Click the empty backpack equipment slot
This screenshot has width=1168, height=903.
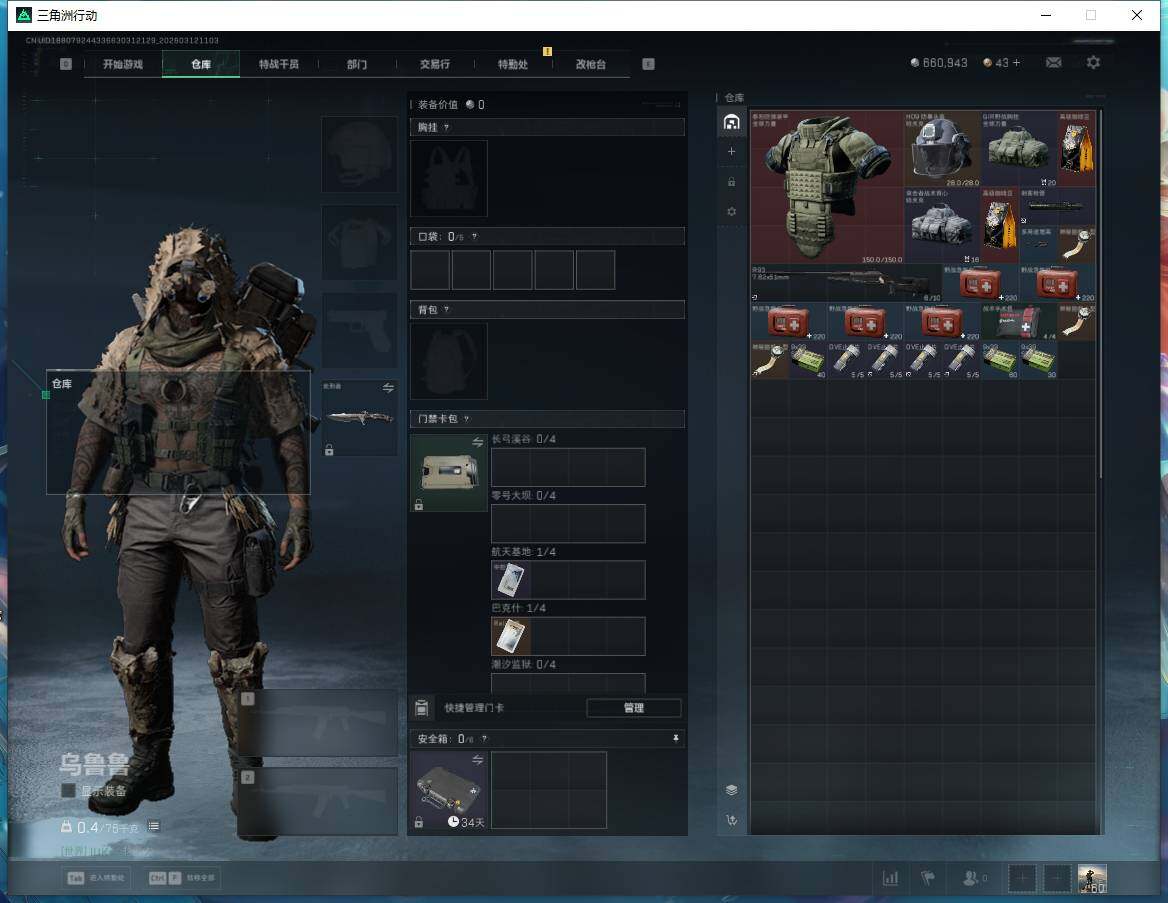(x=448, y=361)
